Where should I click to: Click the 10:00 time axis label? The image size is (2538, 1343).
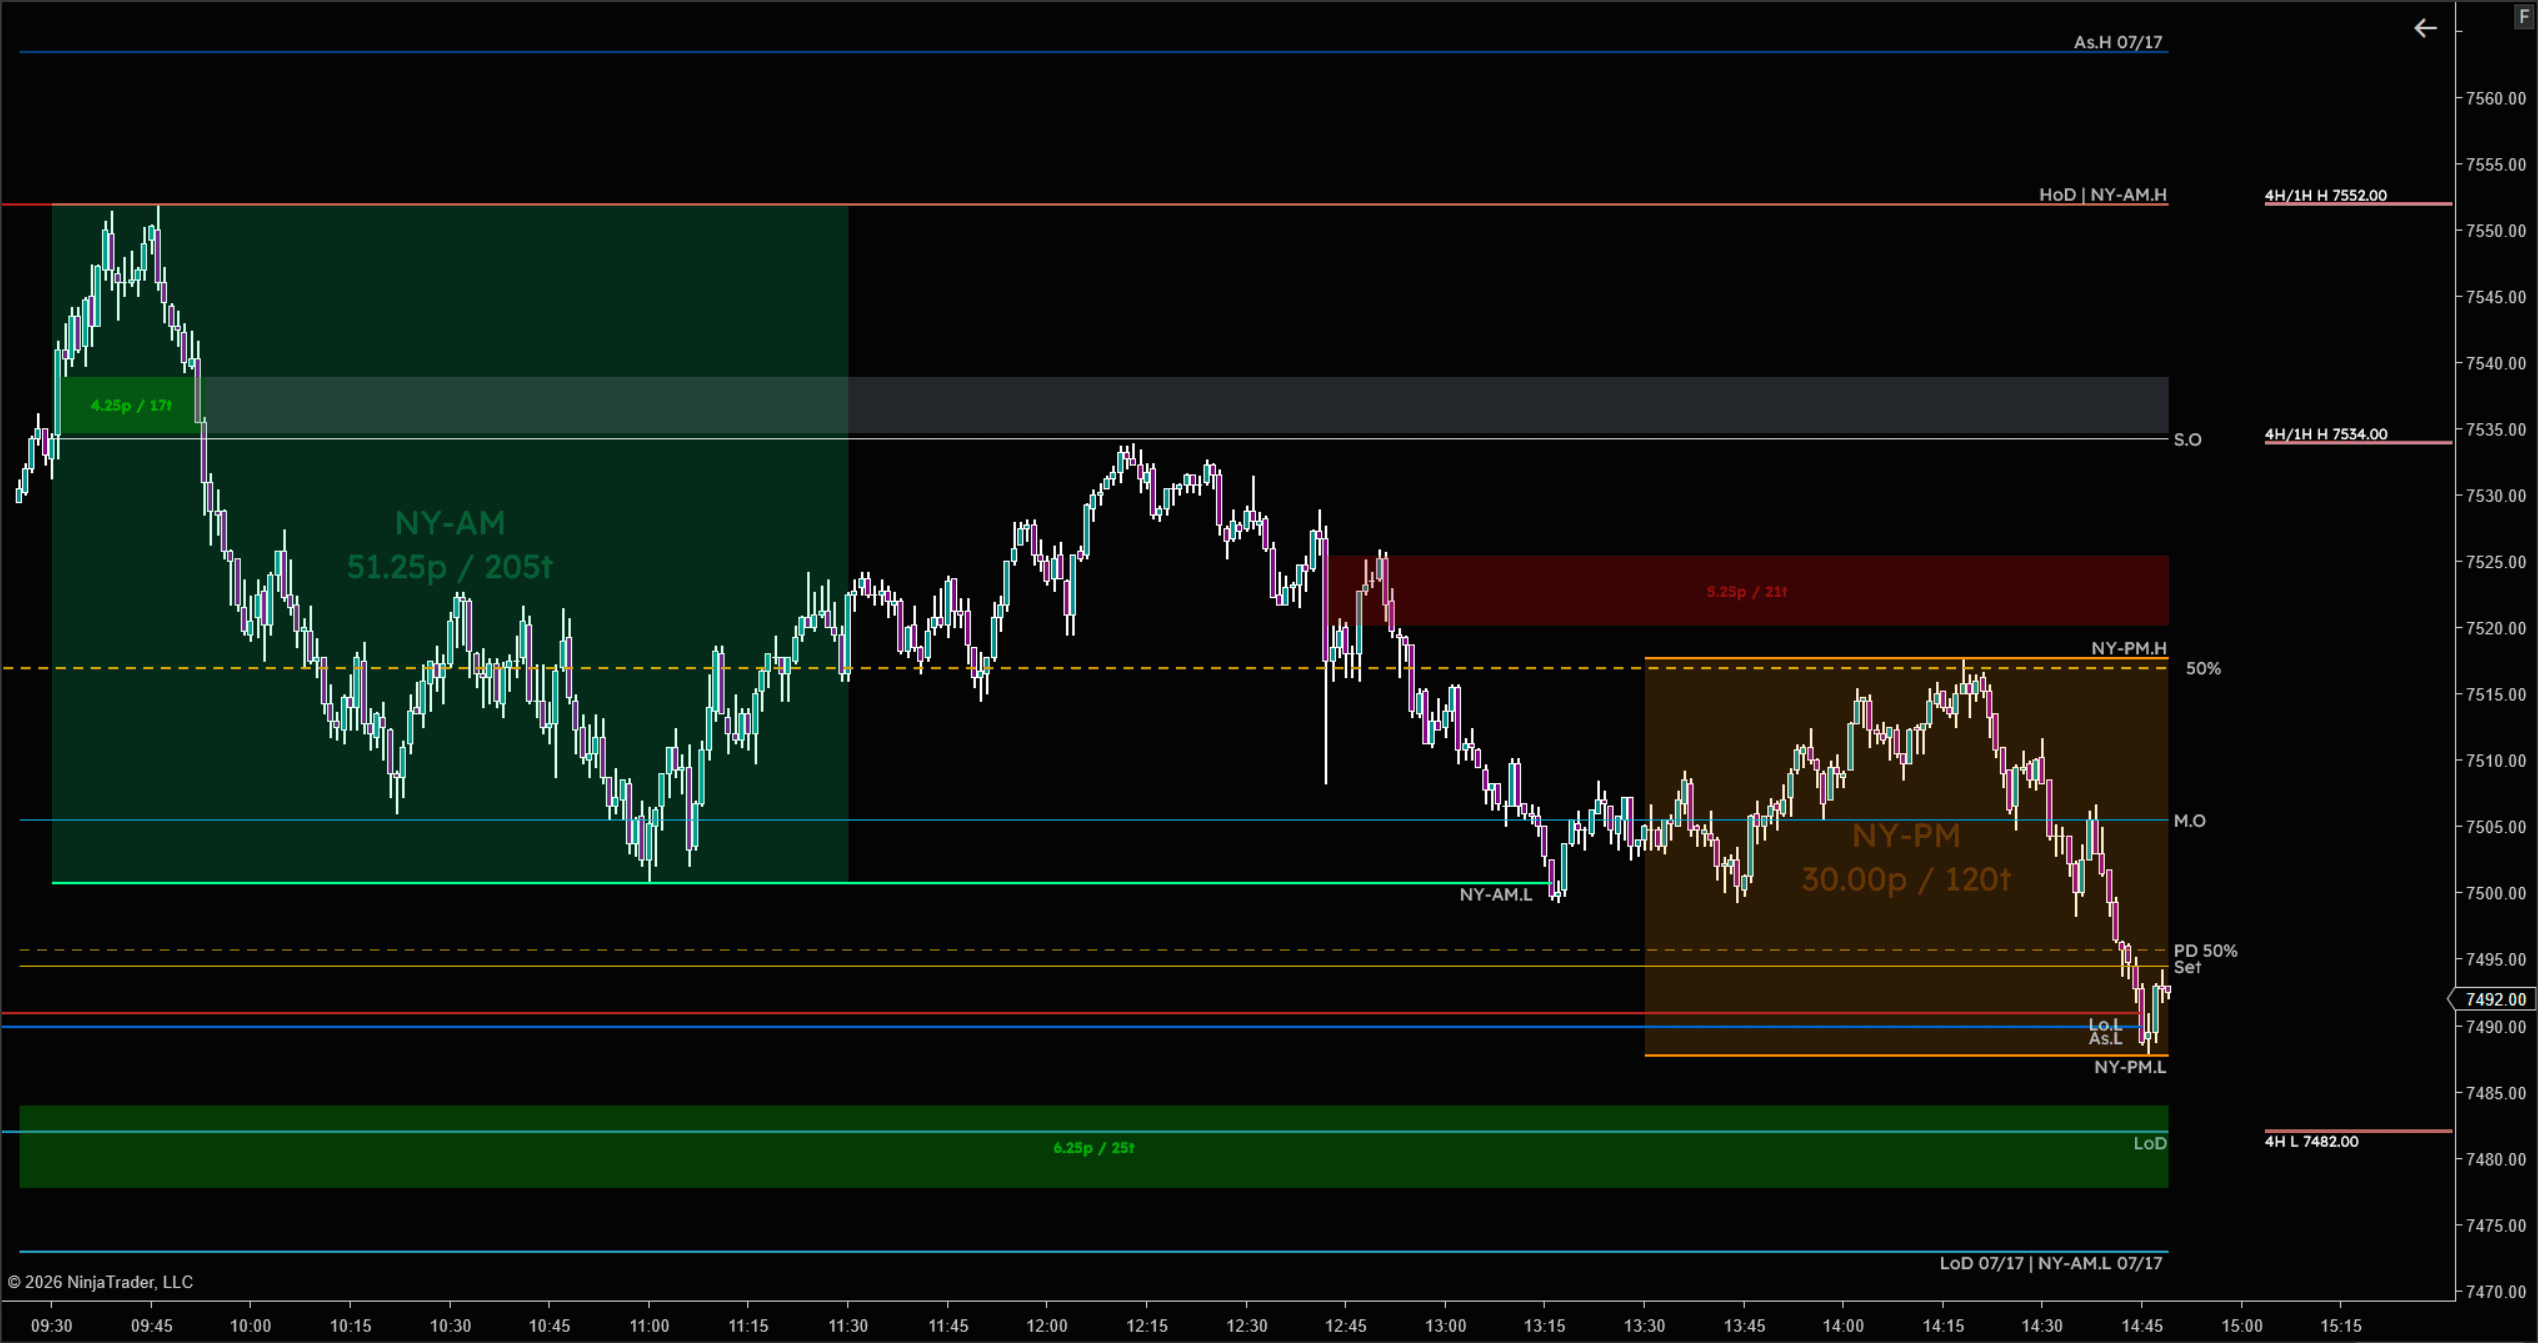point(250,1326)
